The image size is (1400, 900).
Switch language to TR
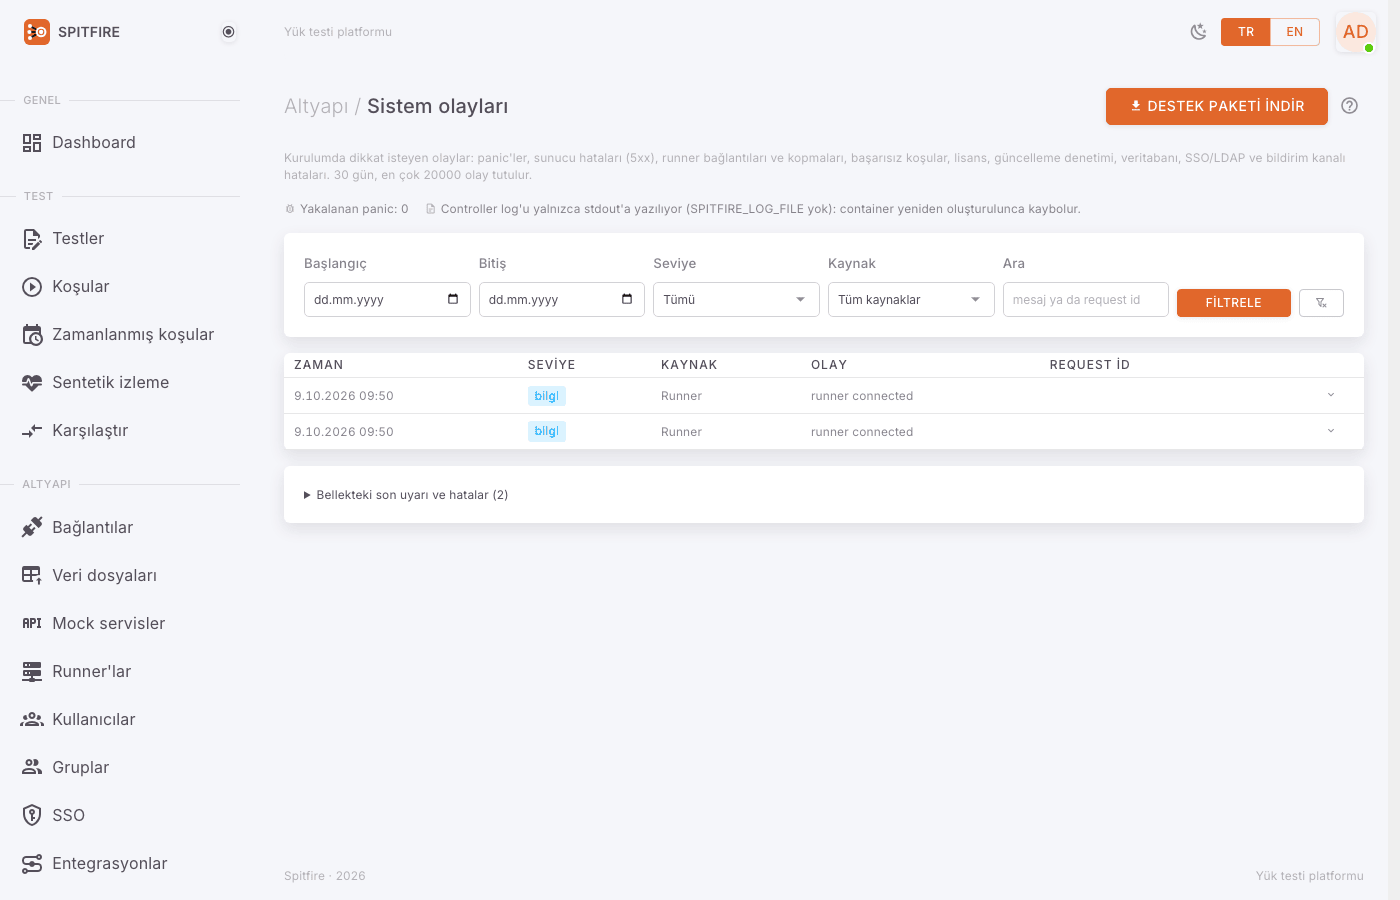coord(1246,32)
